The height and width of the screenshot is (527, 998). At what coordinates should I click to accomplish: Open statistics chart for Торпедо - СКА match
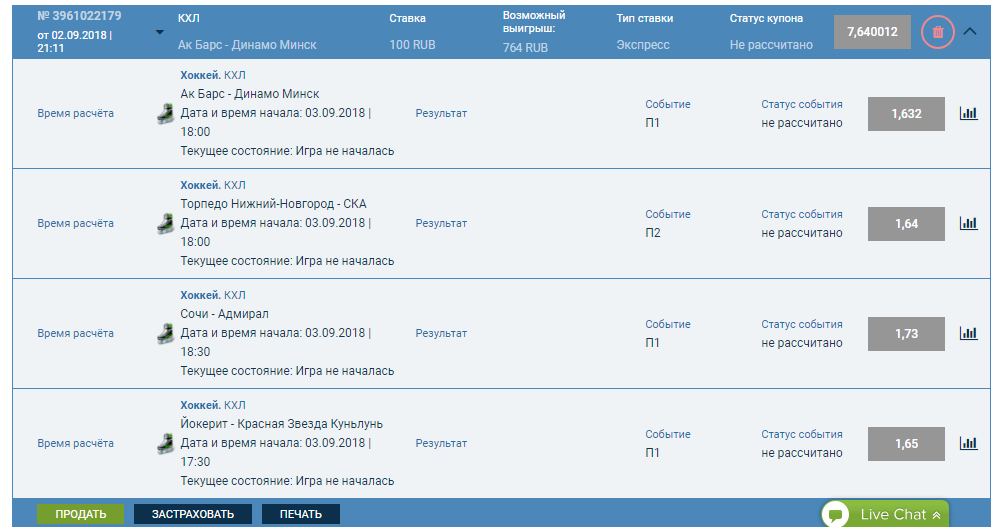coord(968,223)
